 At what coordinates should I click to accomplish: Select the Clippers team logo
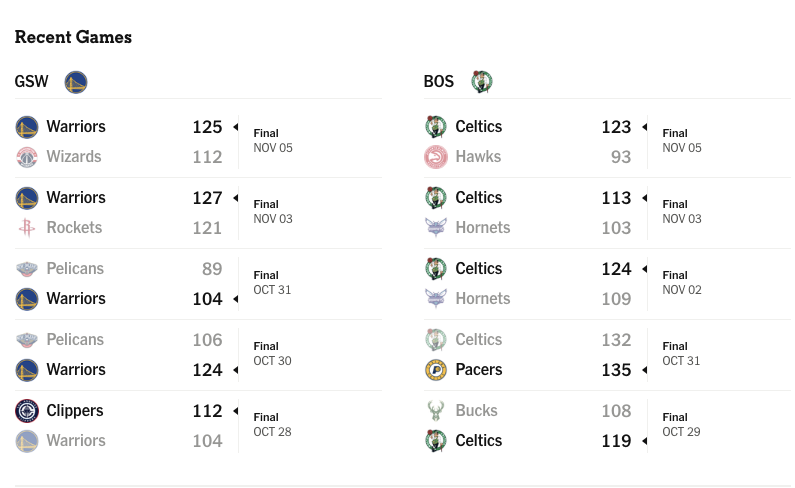point(27,410)
